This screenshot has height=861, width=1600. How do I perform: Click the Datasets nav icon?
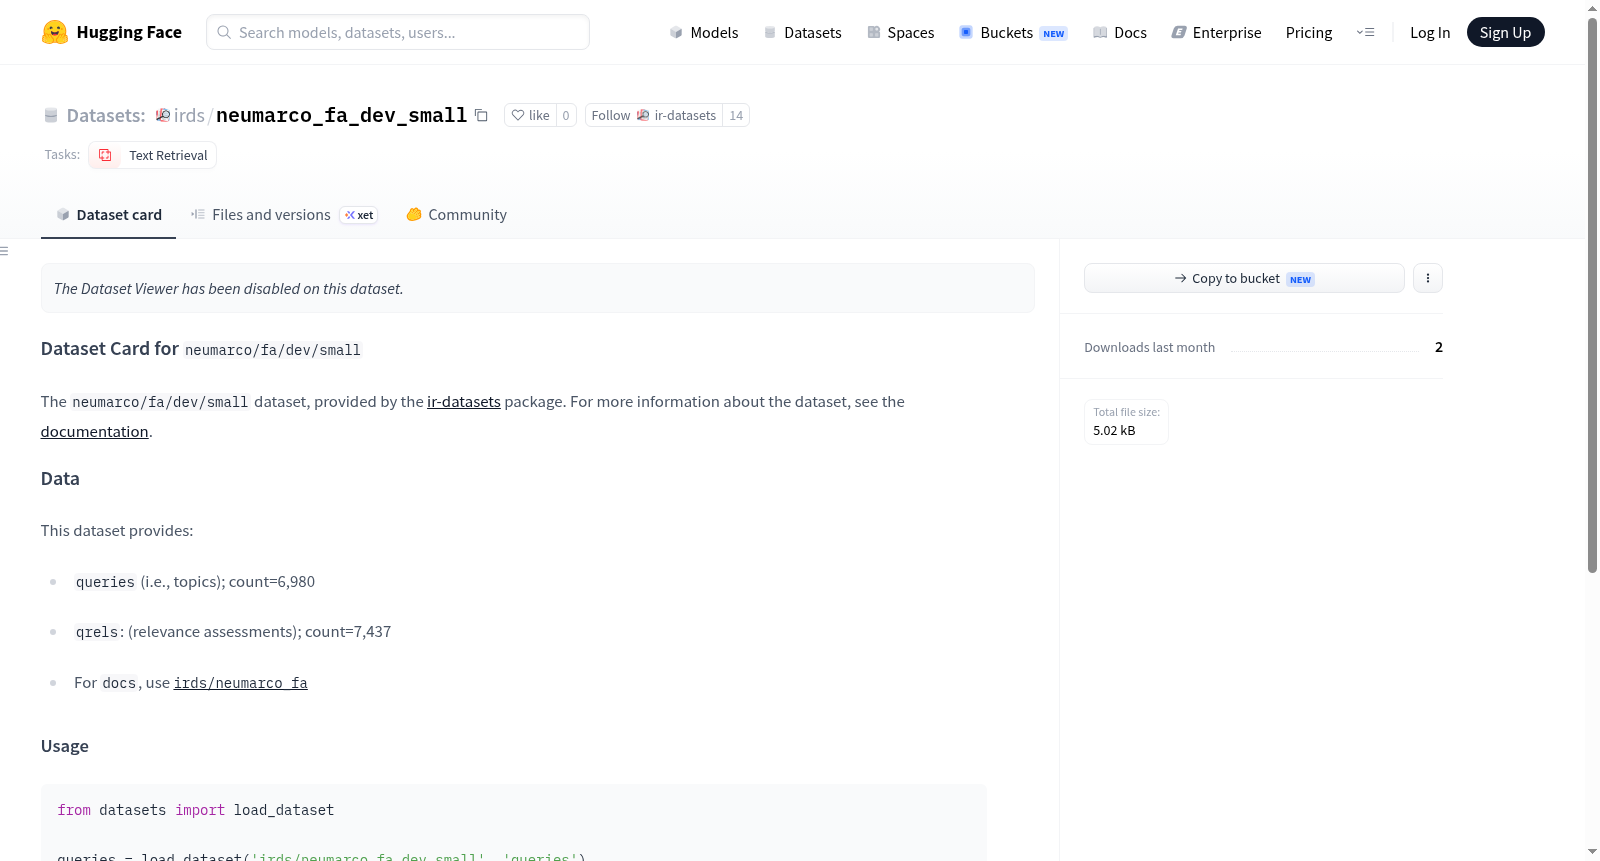pyautogui.click(x=770, y=32)
